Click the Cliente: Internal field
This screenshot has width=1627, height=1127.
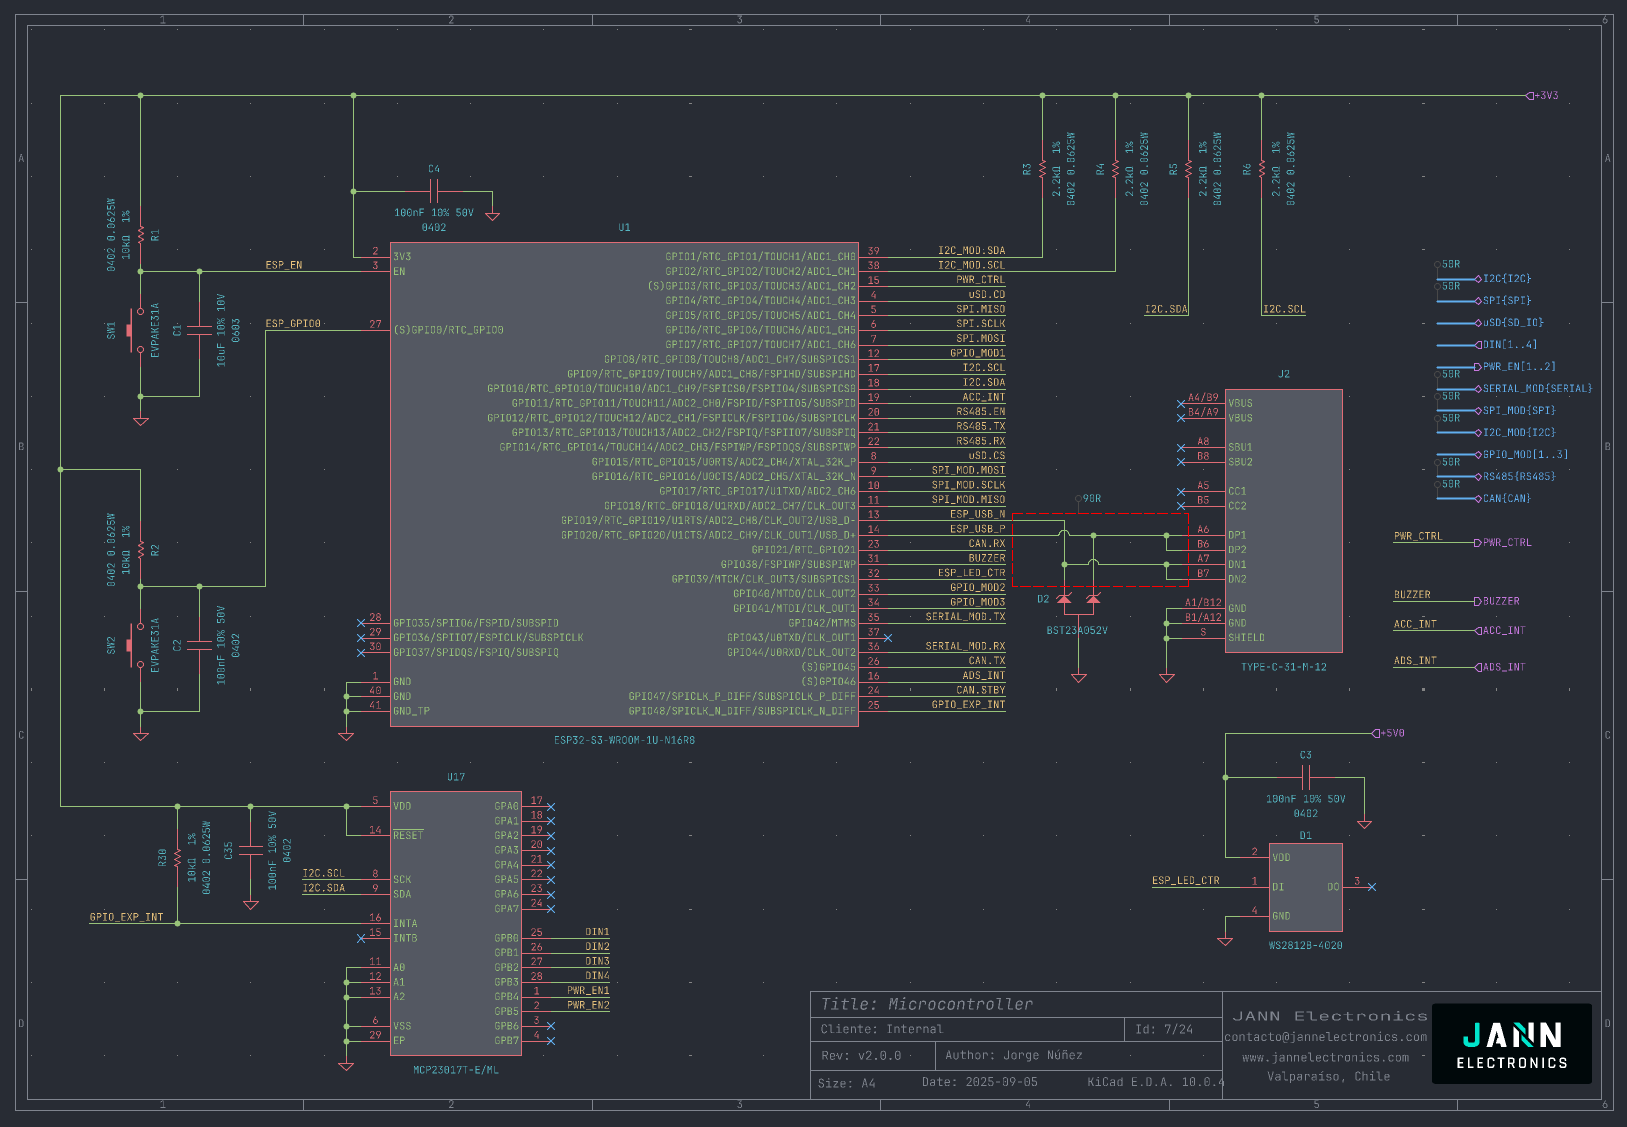pos(882,1029)
